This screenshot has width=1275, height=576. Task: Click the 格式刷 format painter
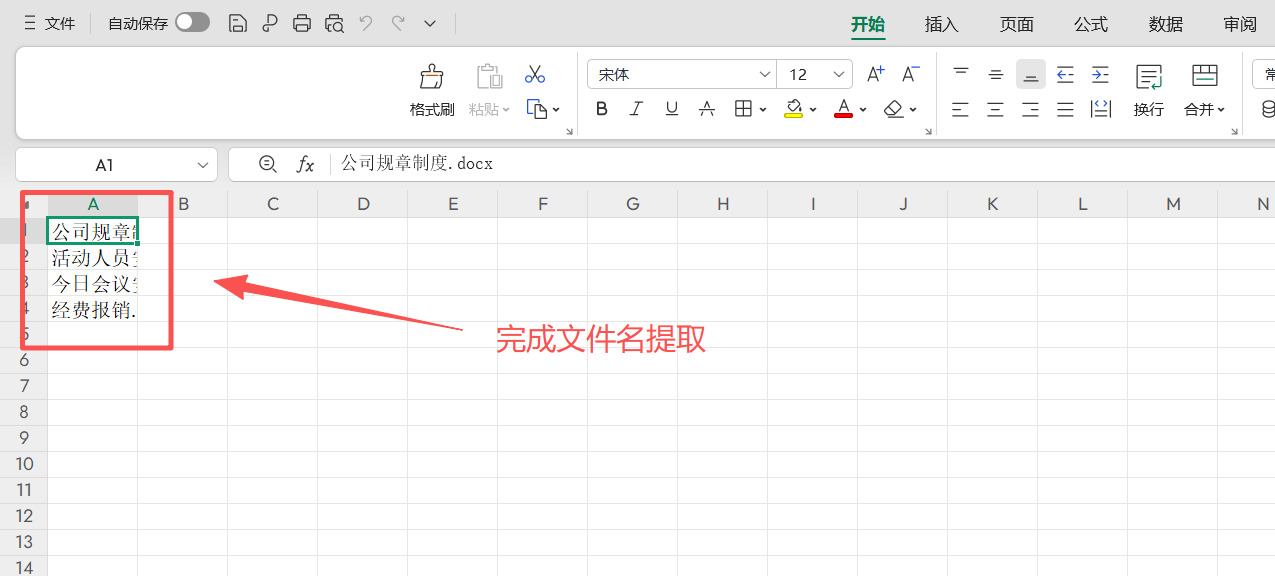(432, 90)
